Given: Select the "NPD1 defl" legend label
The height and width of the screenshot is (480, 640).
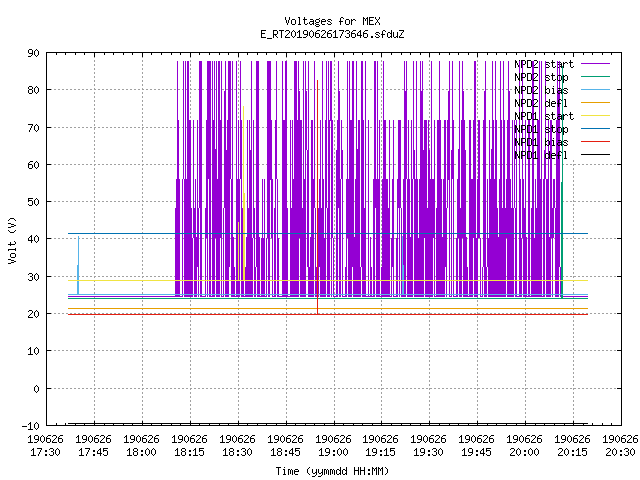Looking at the screenshot, I should coord(541,156).
